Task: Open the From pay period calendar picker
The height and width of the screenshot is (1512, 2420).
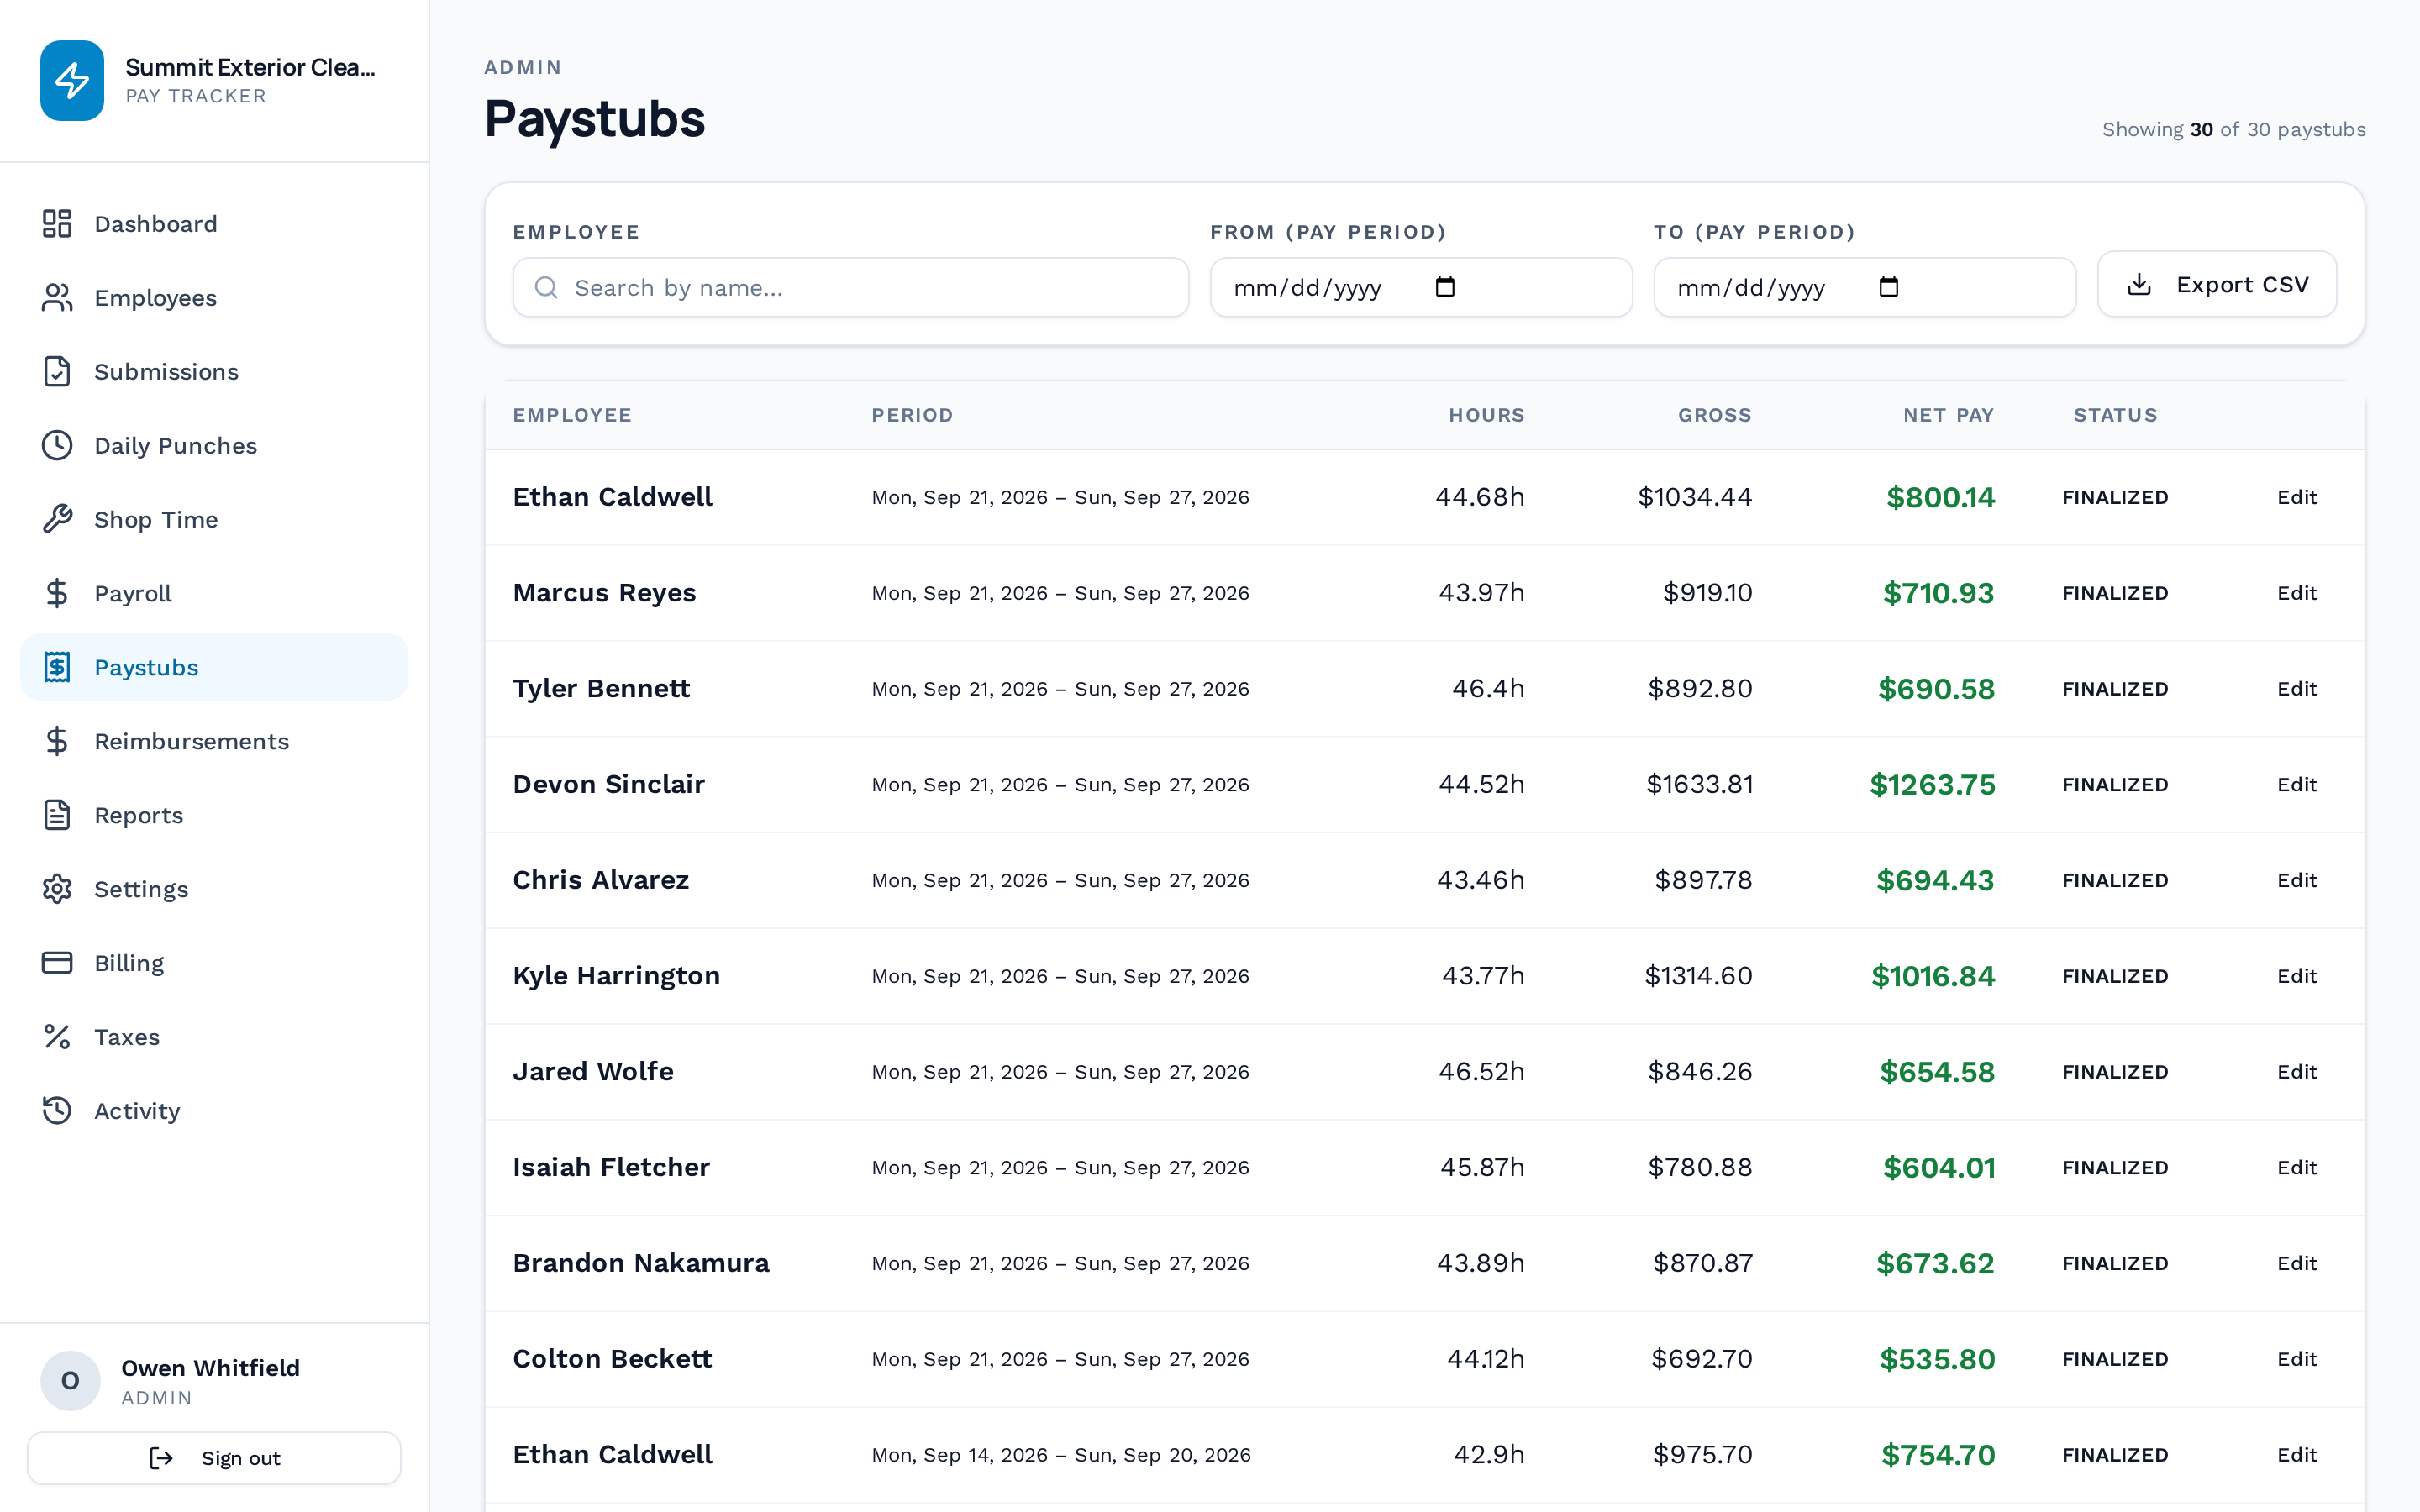Action: point(1445,287)
